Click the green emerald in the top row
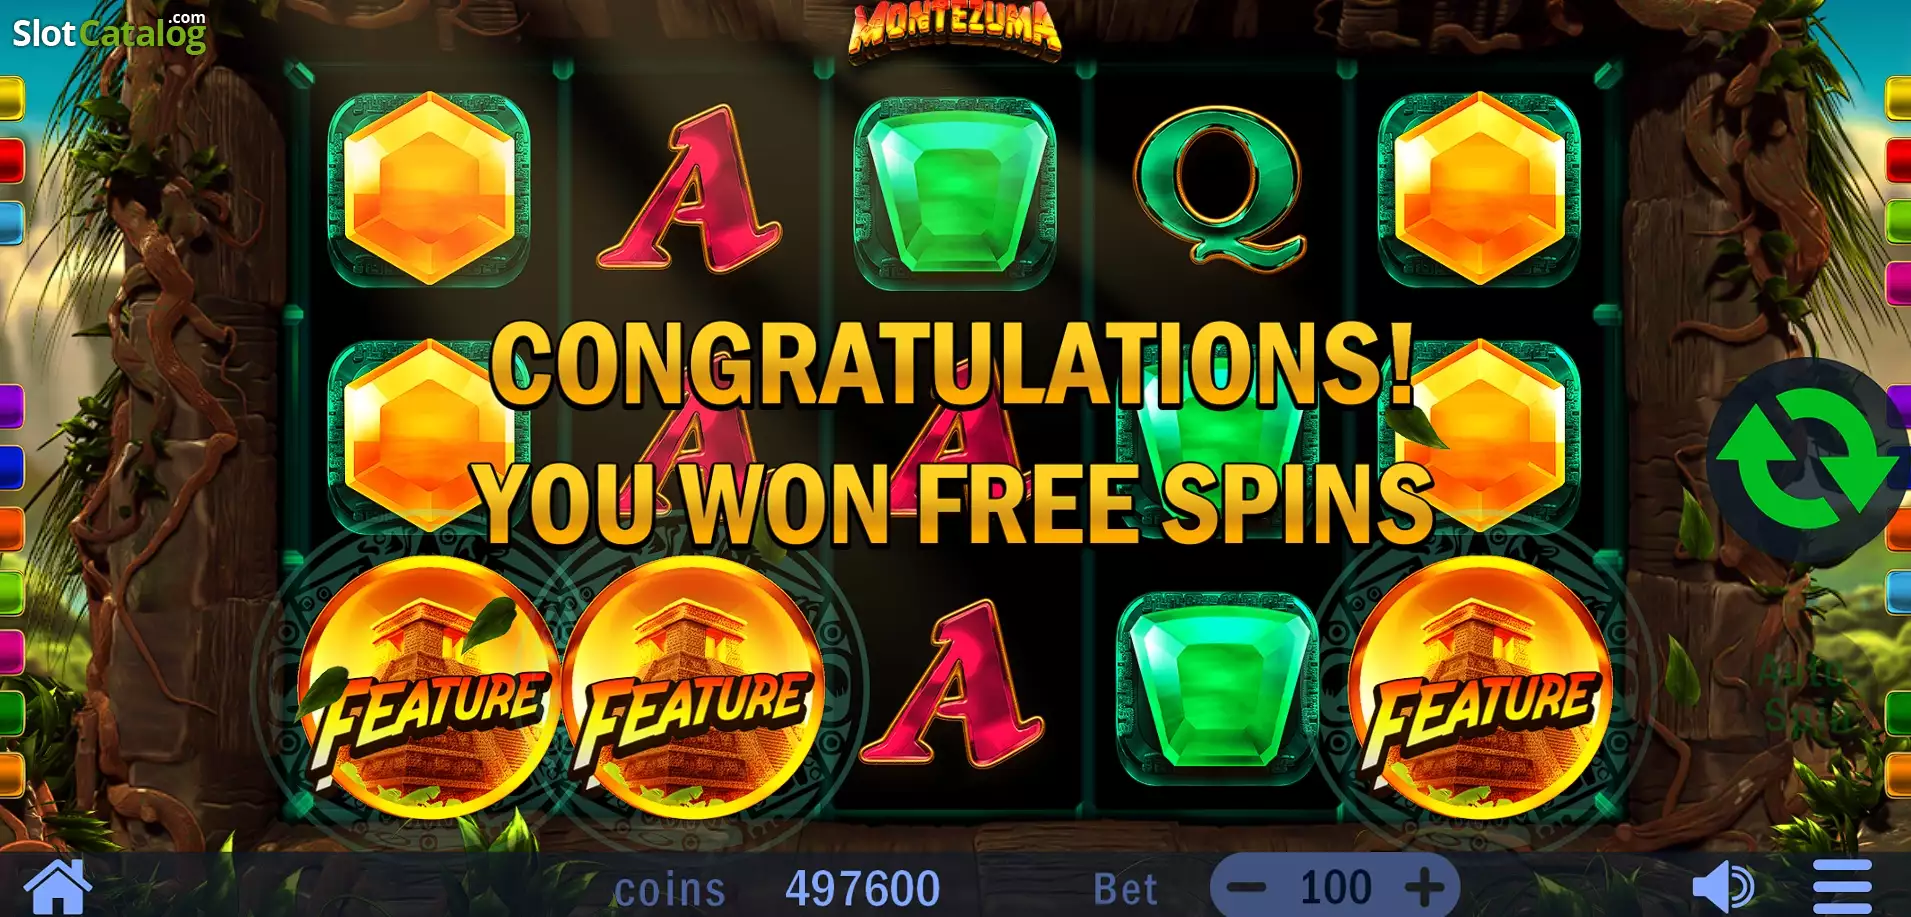The height and width of the screenshot is (917, 1911). 956,190
